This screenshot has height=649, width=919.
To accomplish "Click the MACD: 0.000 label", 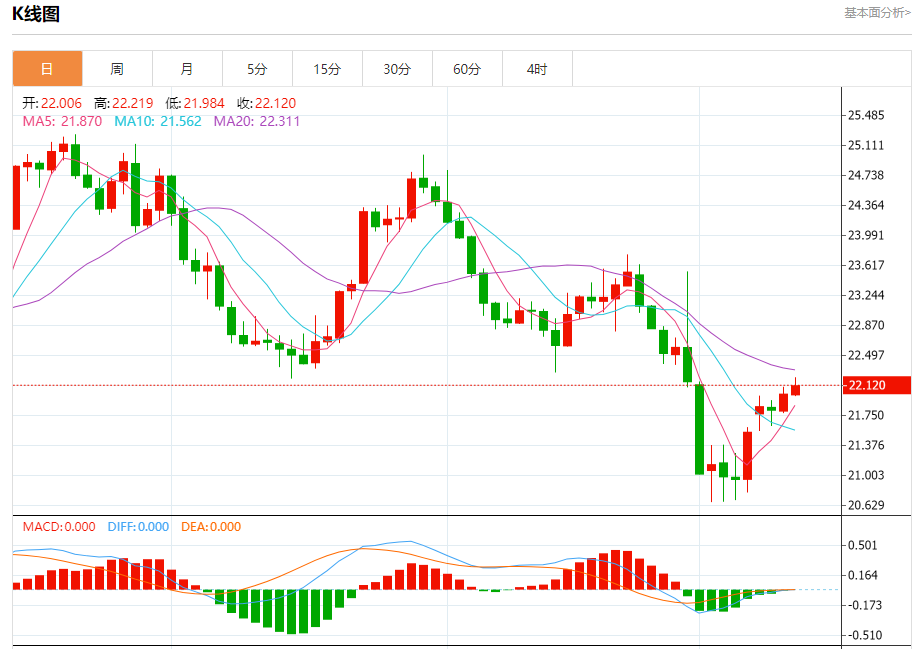I will (59, 527).
